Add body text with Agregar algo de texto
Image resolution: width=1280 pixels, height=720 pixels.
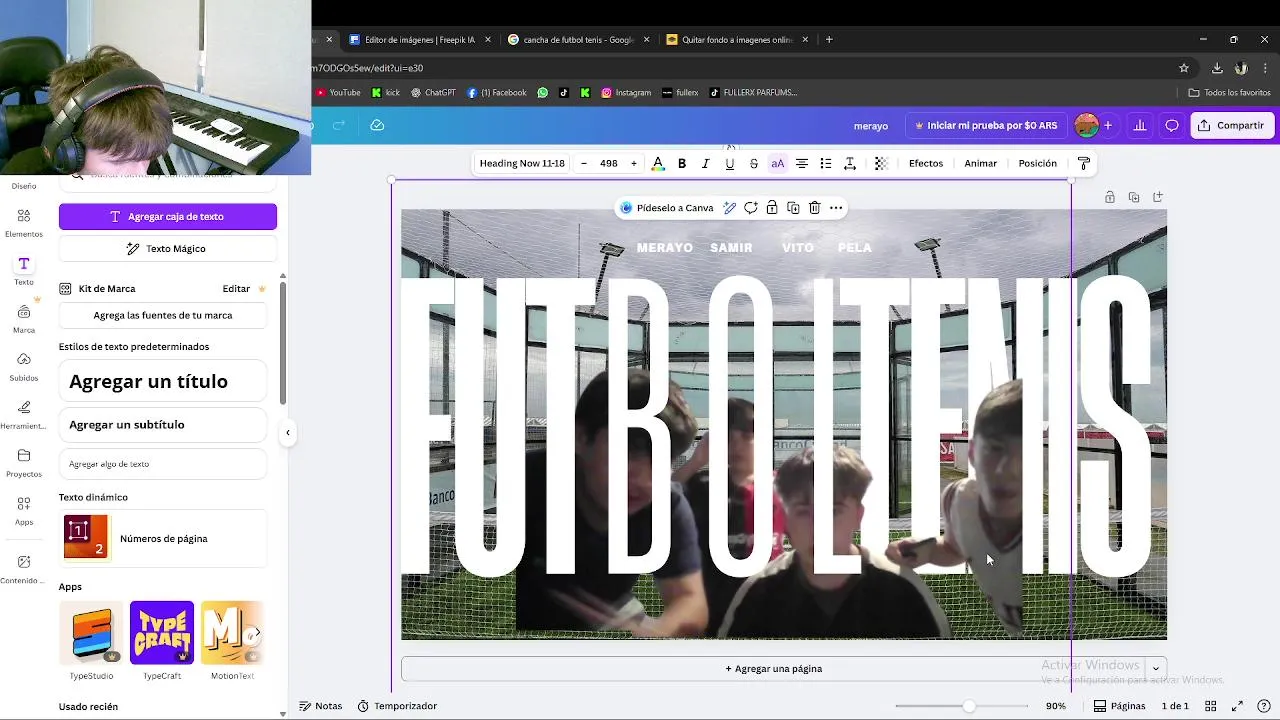(x=163, y=464)
